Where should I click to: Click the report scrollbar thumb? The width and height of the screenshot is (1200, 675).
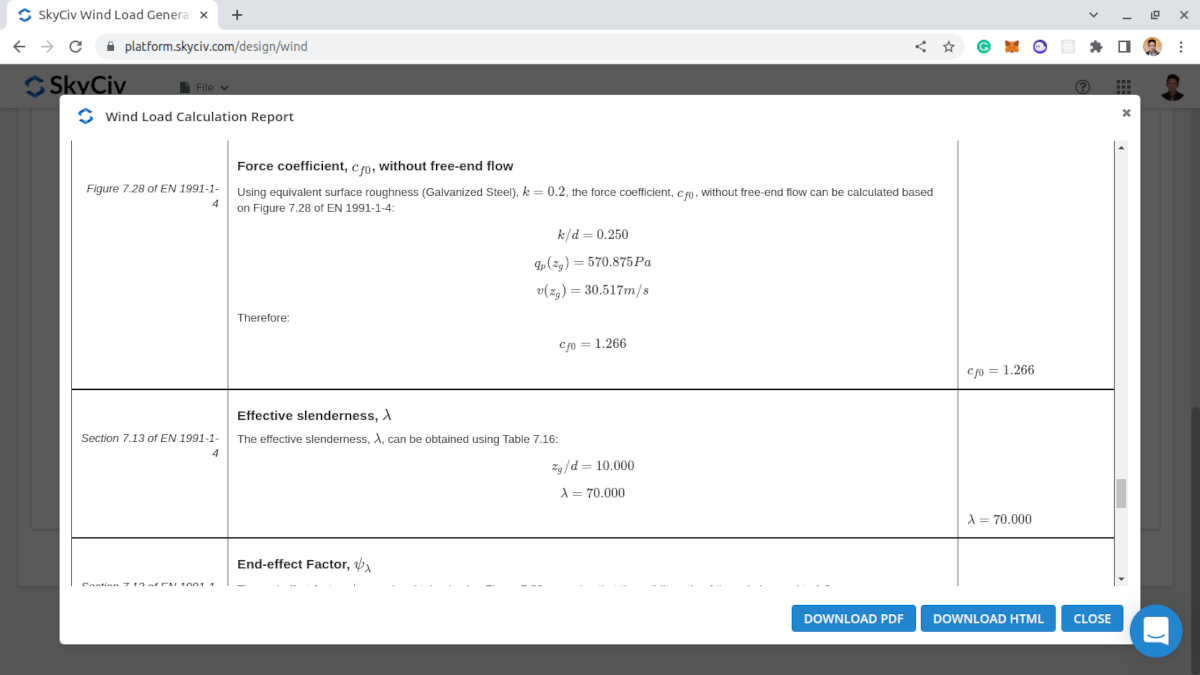[1121, 493]
